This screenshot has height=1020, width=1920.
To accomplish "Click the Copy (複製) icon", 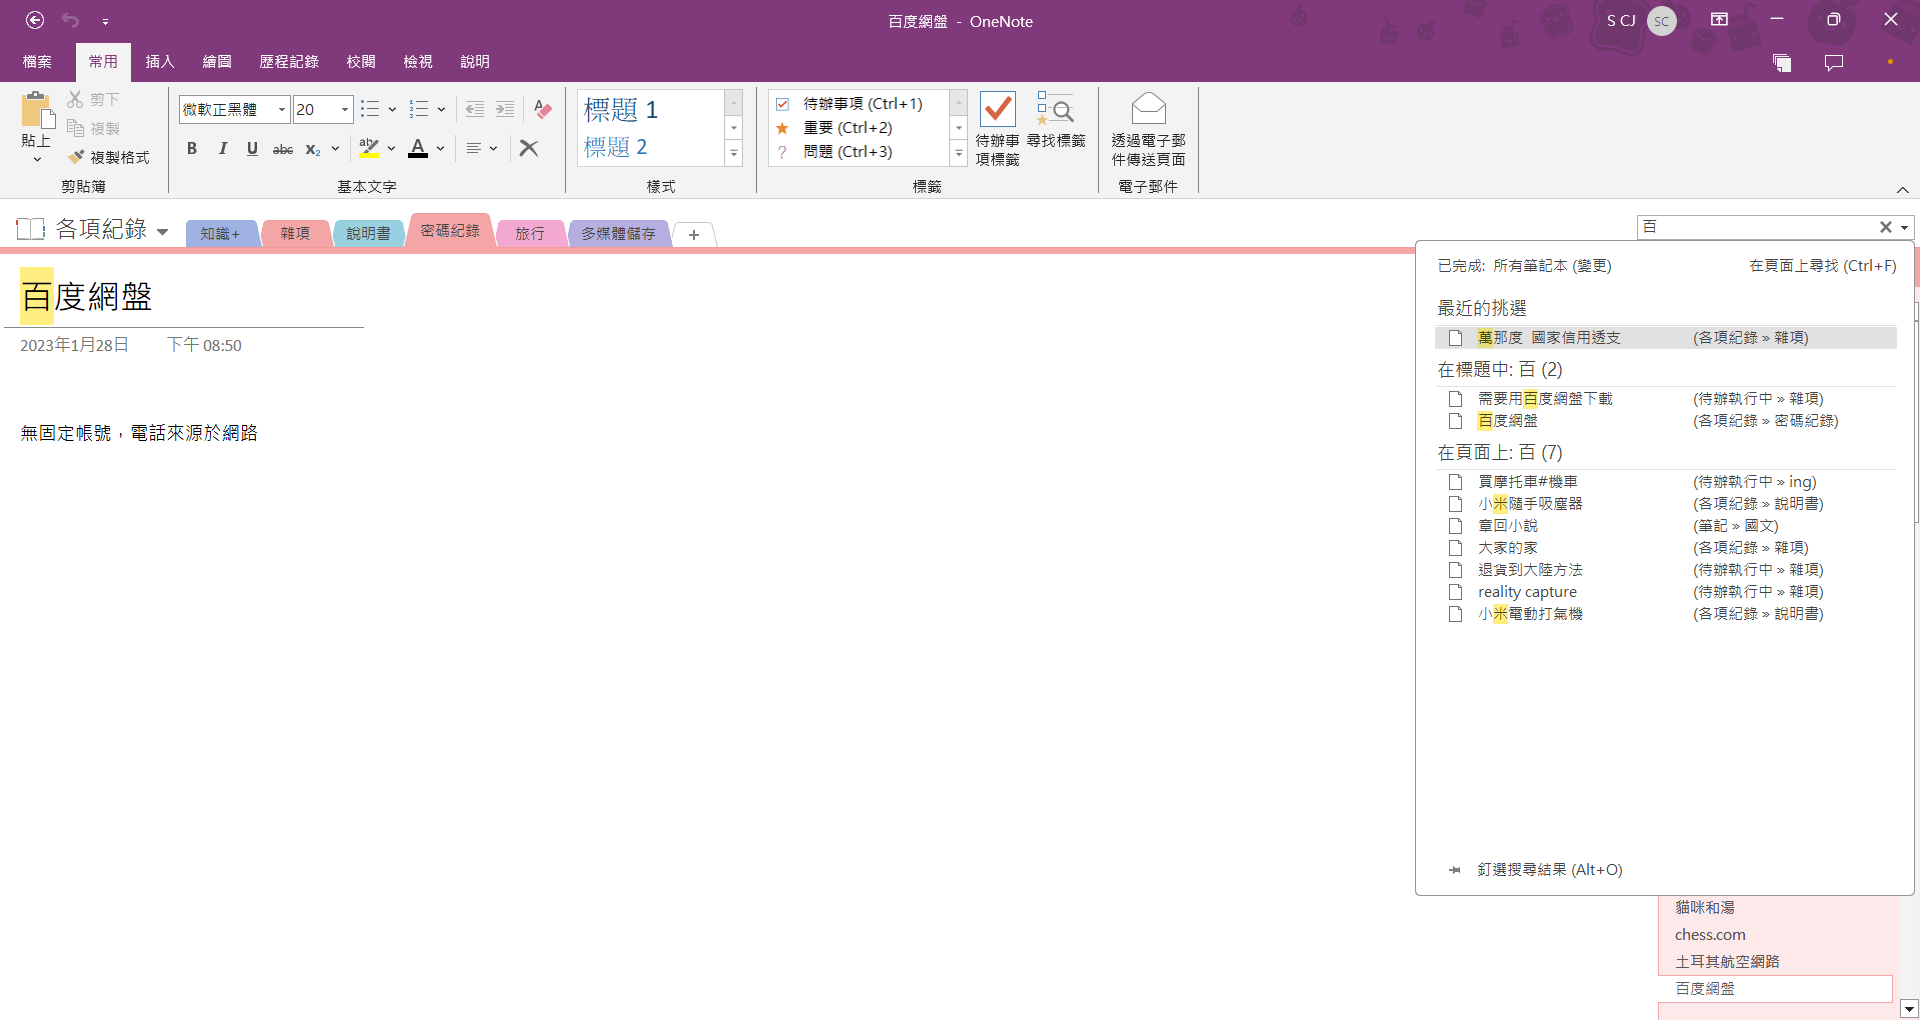I will point(76,128).
